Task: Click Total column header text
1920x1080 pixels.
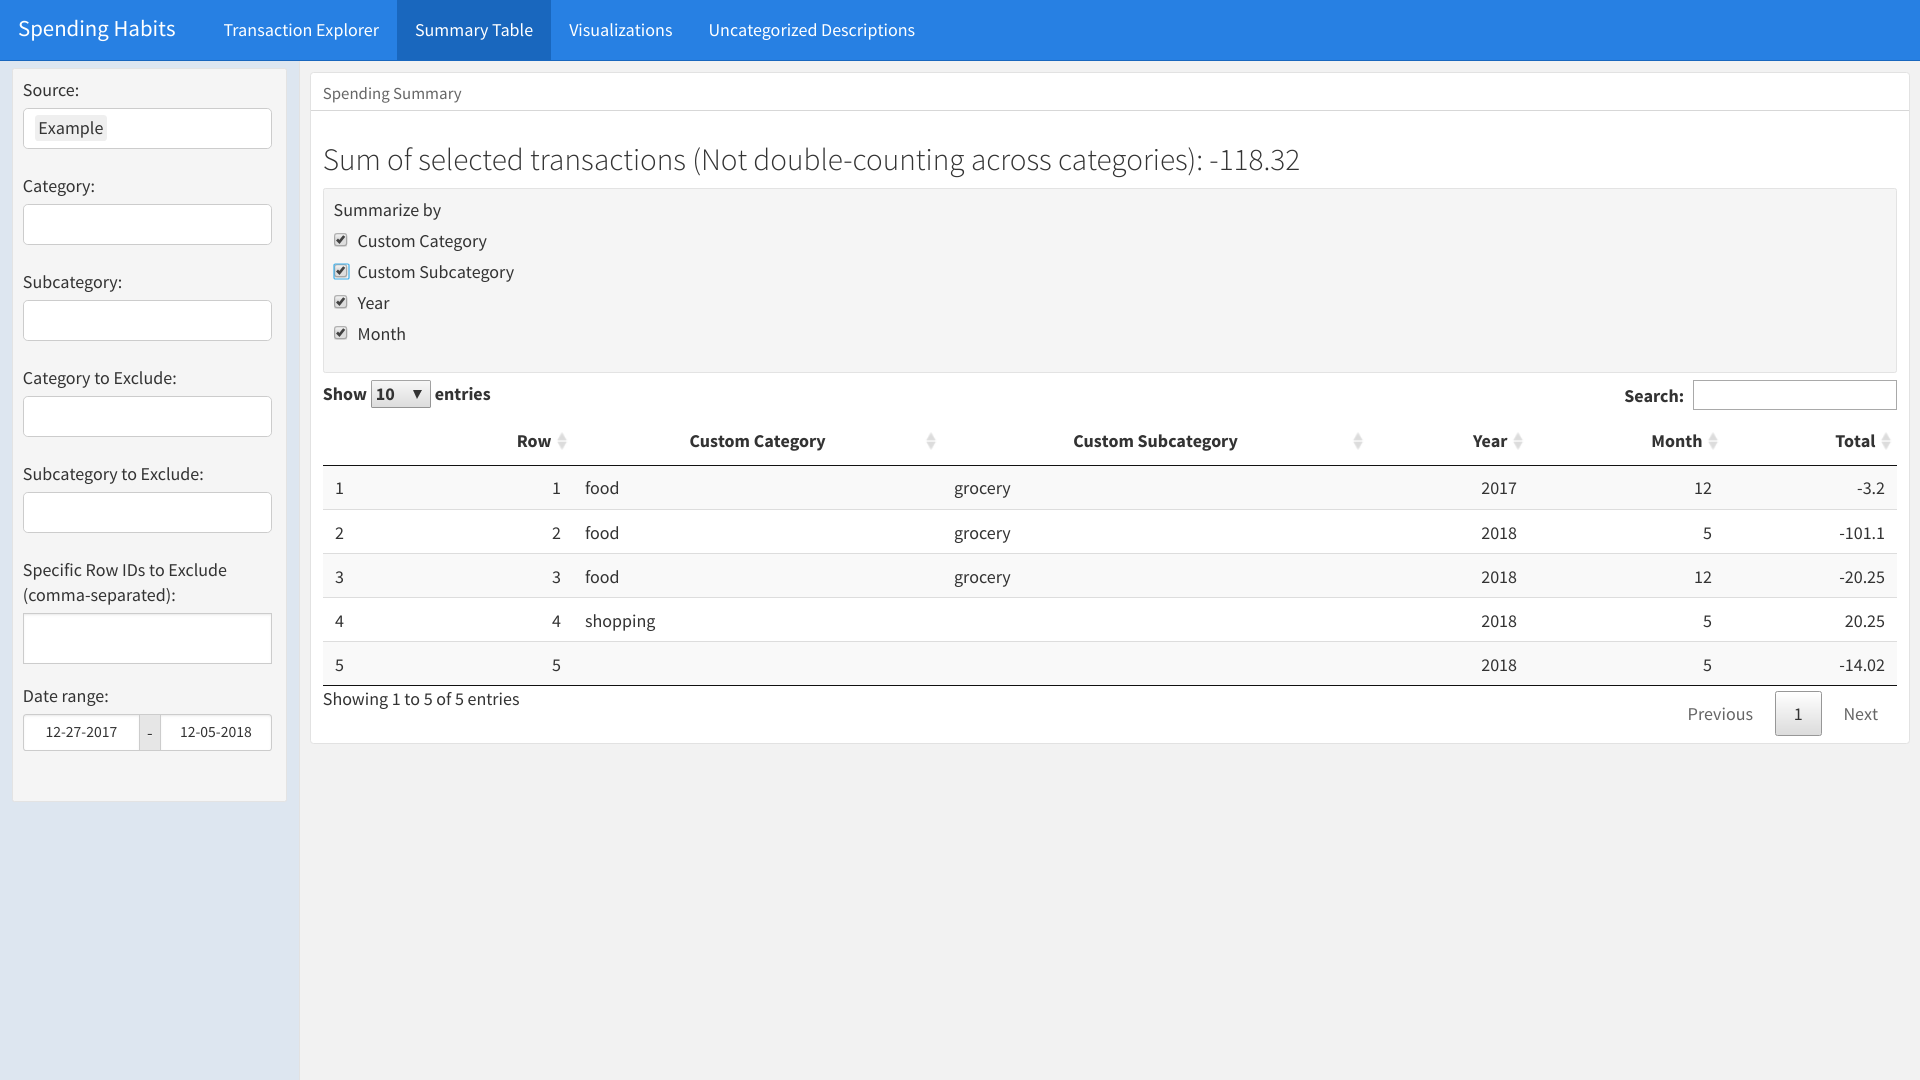Action: (1855, 441)
